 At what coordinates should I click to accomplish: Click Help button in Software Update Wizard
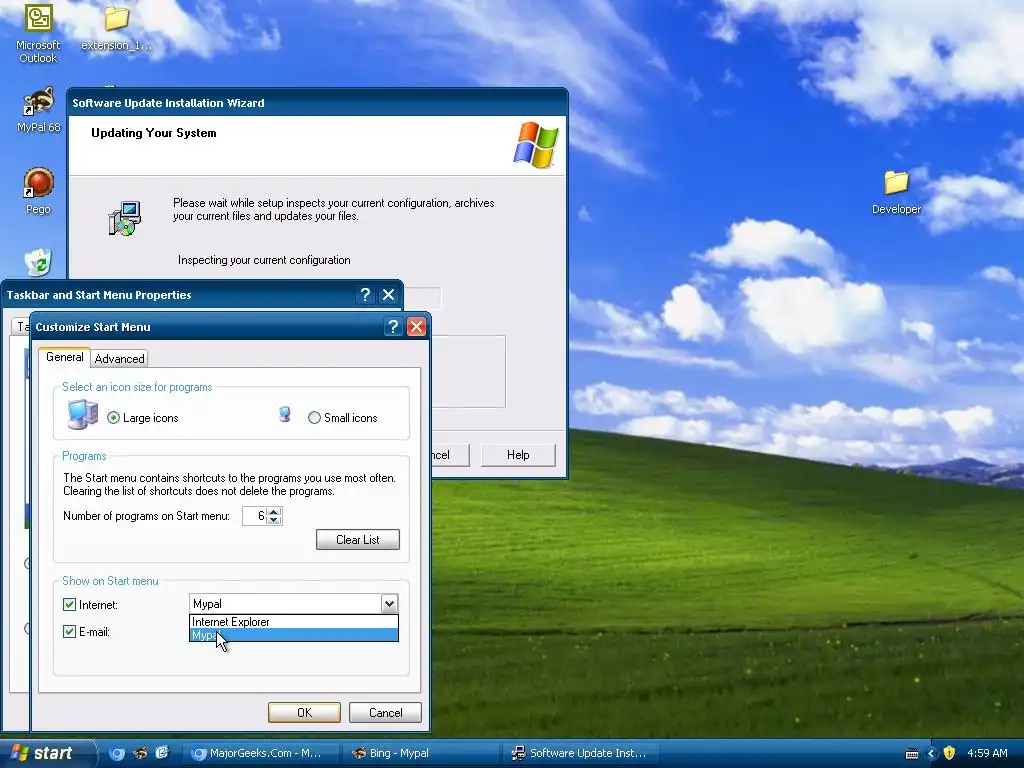tap(518, 455)
